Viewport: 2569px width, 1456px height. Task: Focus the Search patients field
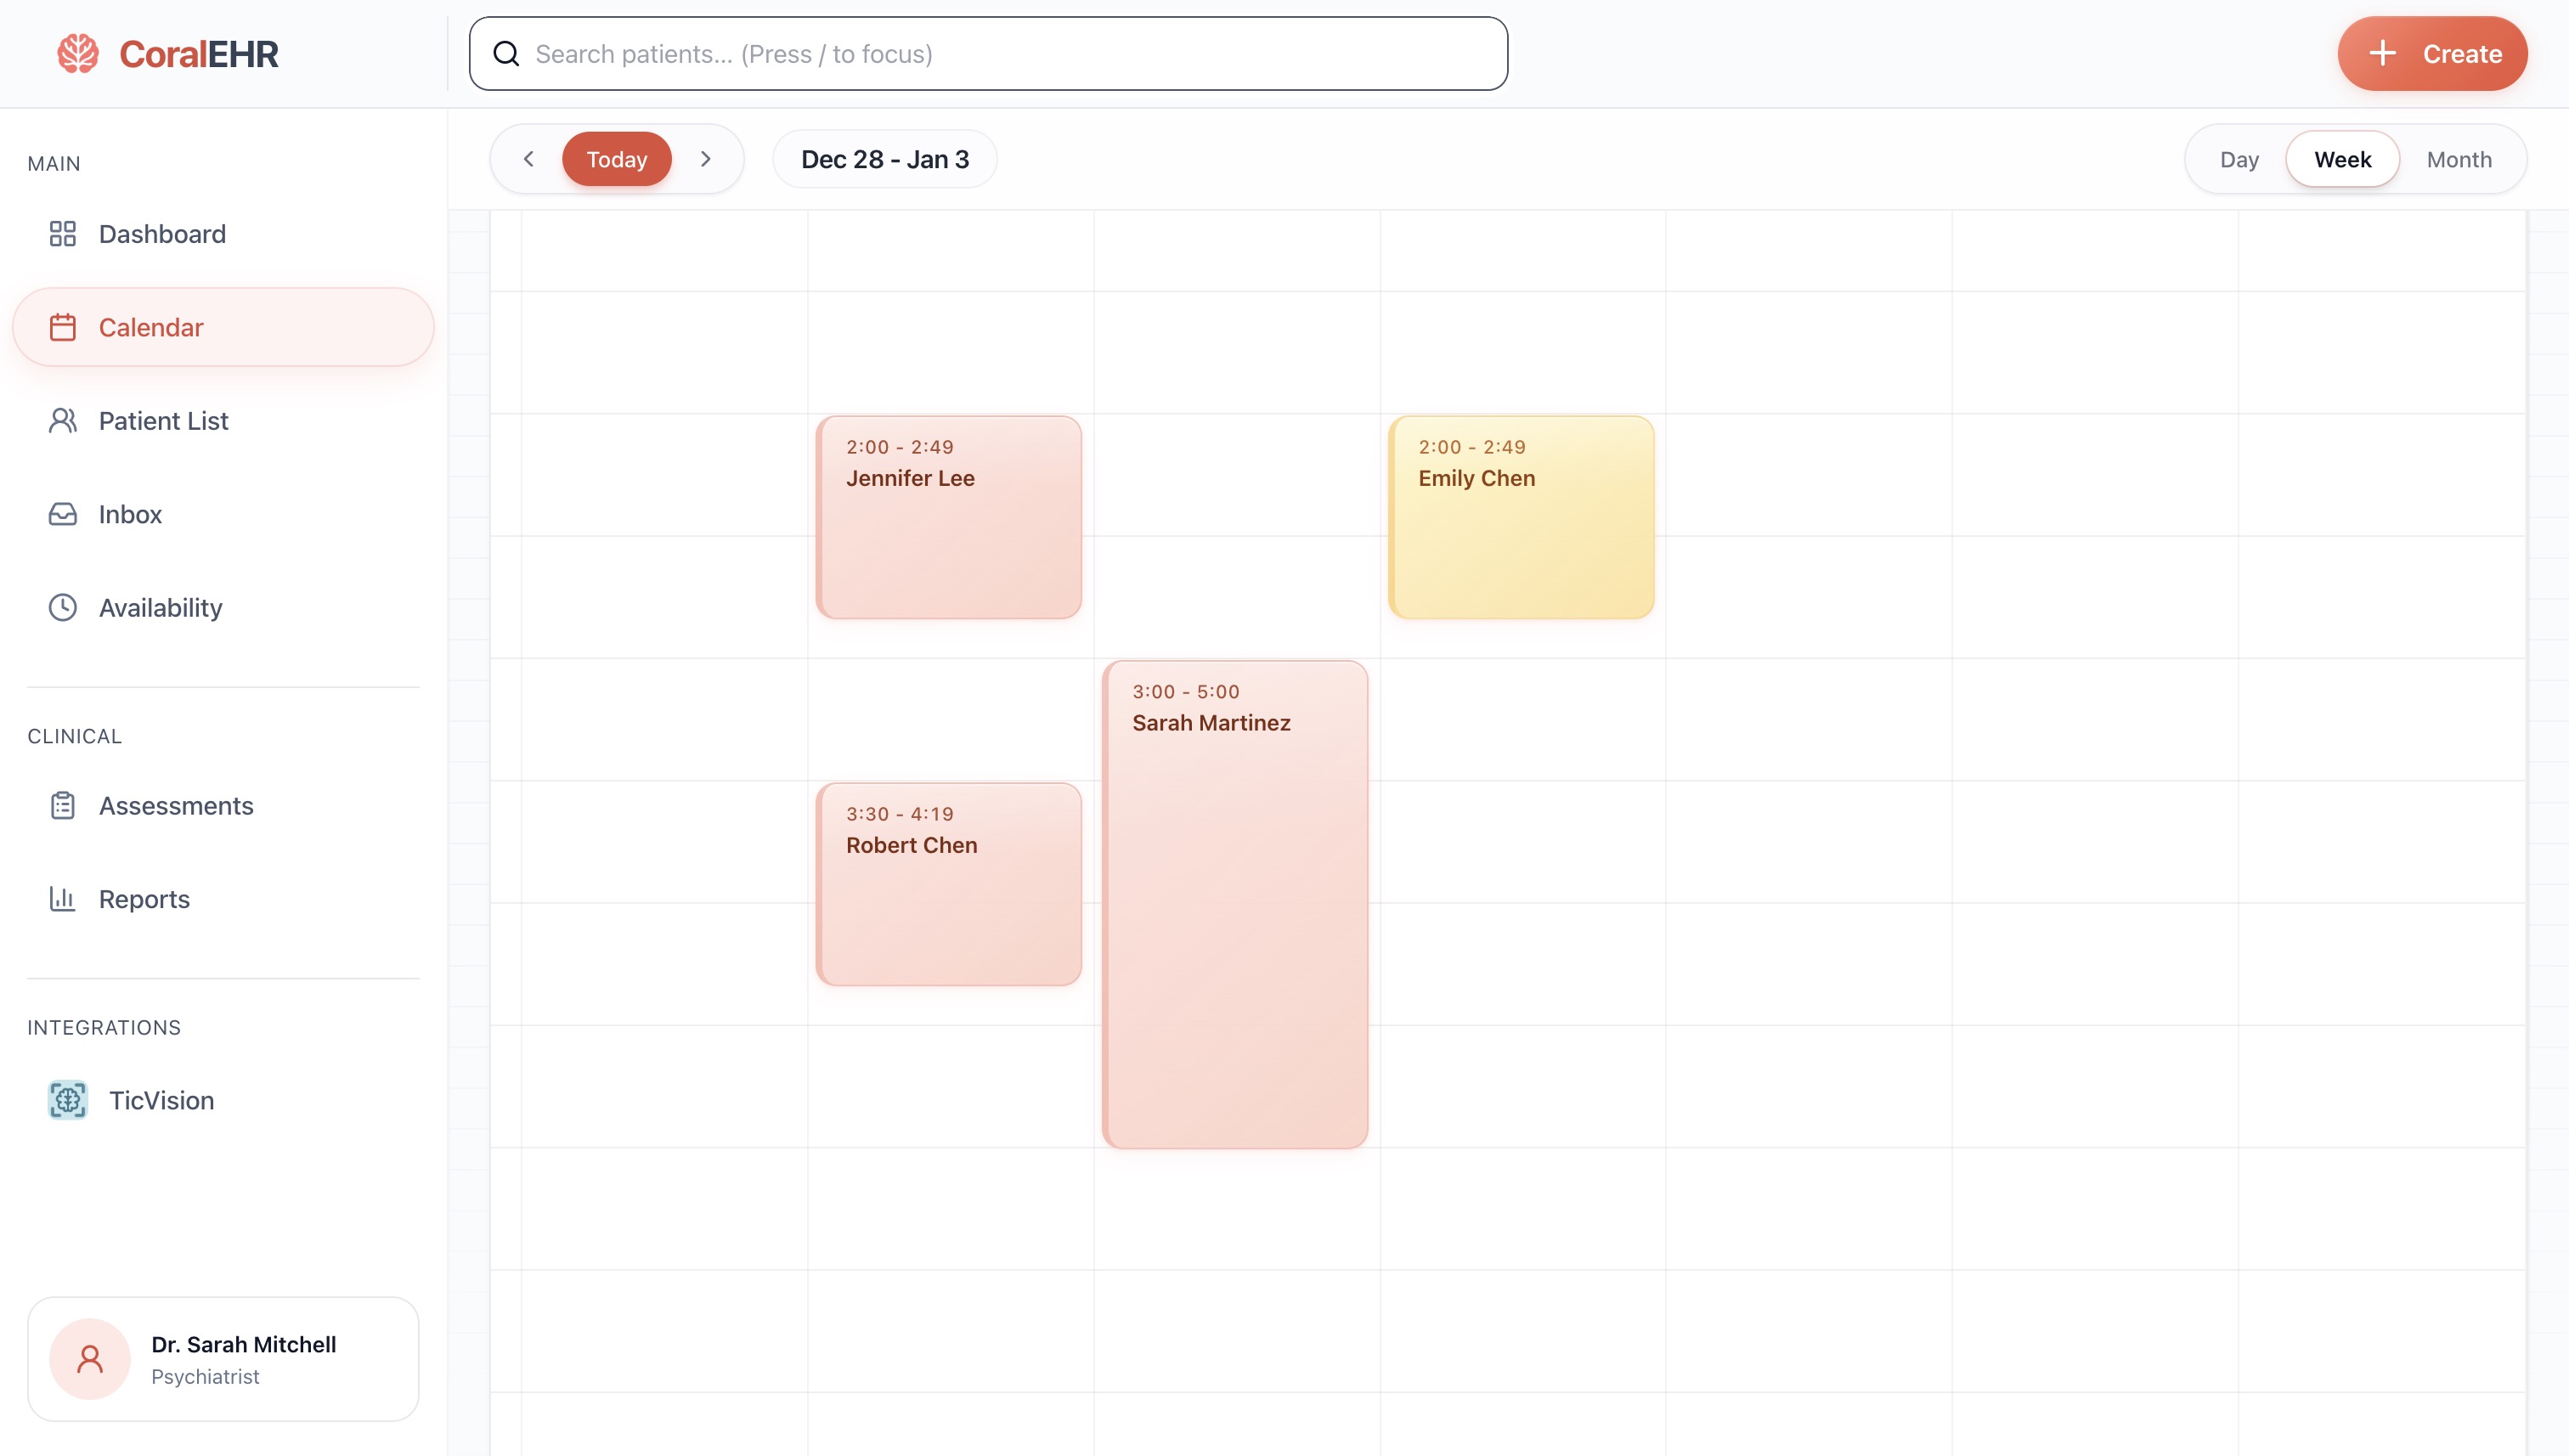tap(988, 54)
